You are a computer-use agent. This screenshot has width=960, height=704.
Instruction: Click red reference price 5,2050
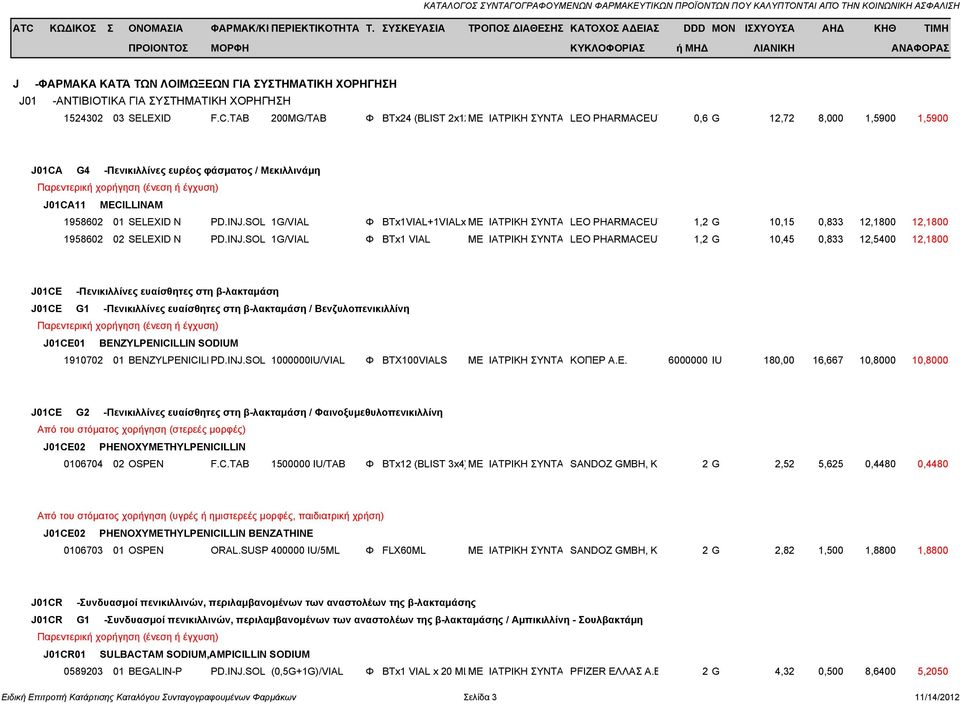pyautogui.click(x=932, y=672)
